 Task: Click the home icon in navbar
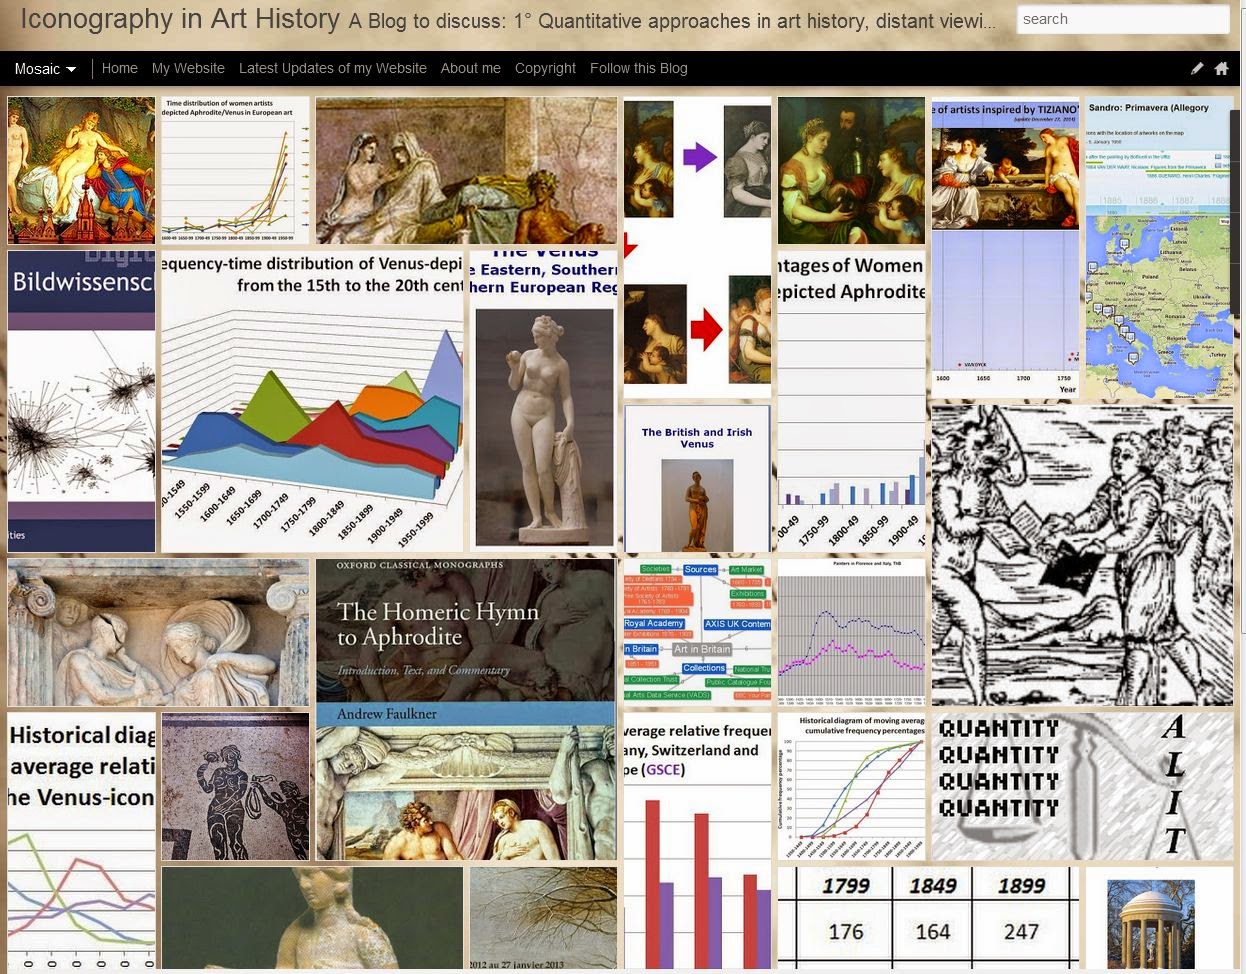pos(1221,68)
